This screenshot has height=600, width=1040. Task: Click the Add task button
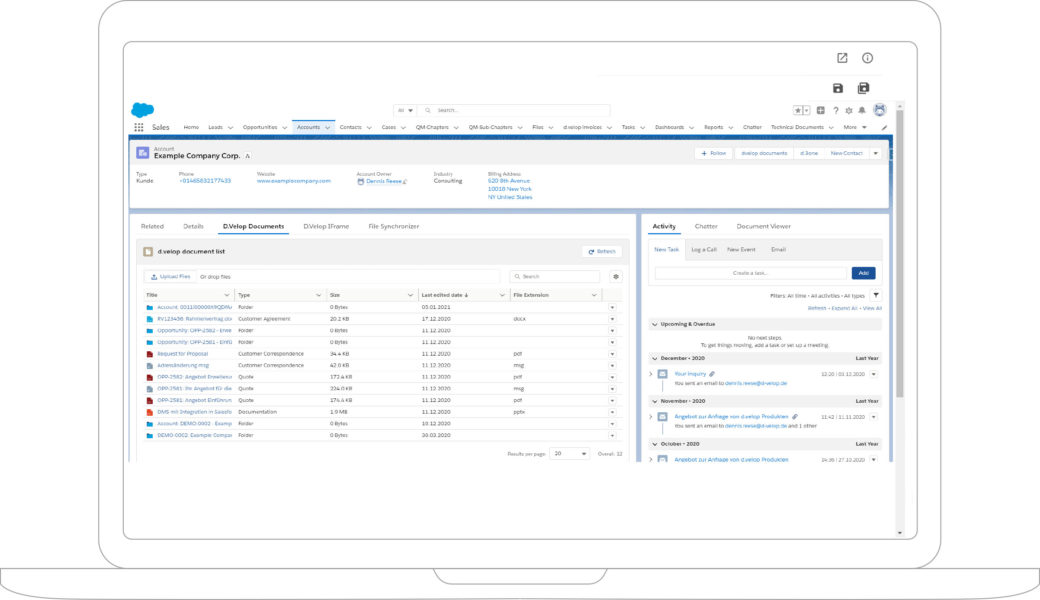coord(863,273)
